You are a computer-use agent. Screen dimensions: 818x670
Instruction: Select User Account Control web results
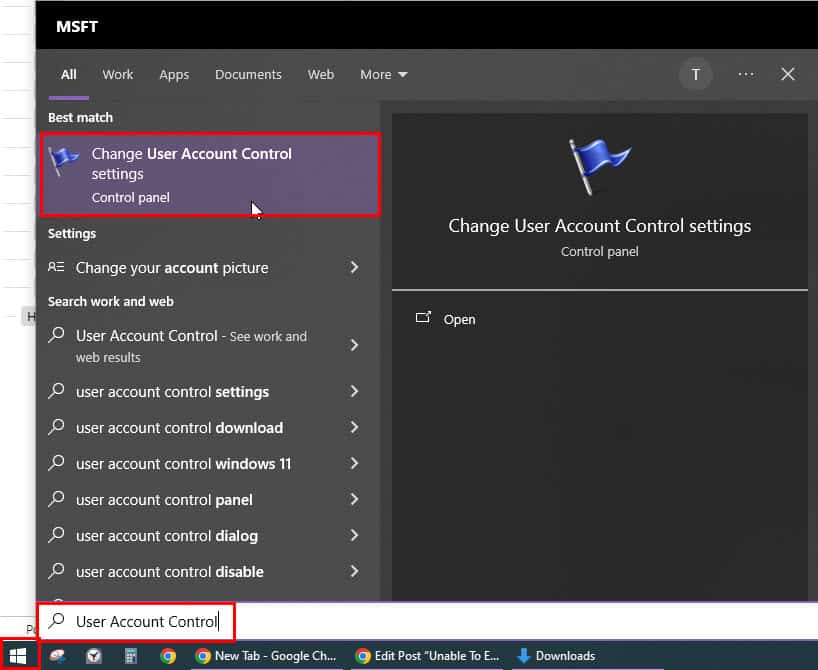click(191, 346)
